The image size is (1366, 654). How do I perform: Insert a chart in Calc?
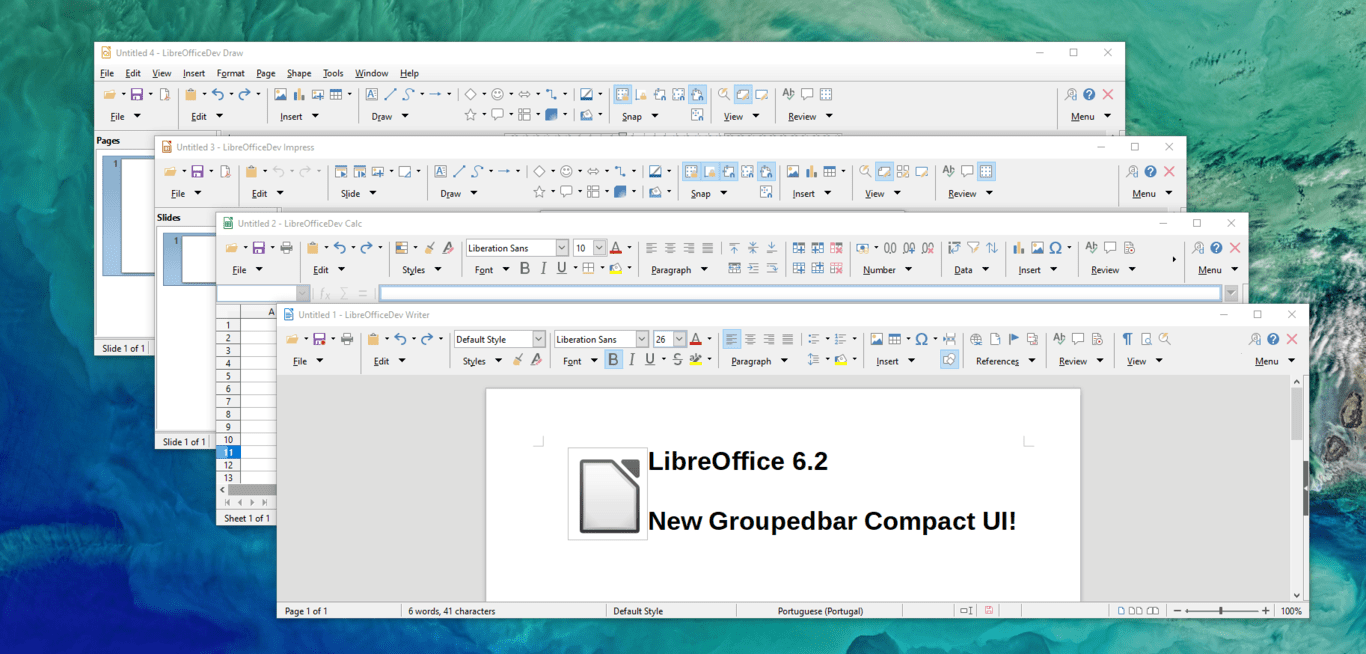click(x=1019, y=248)
